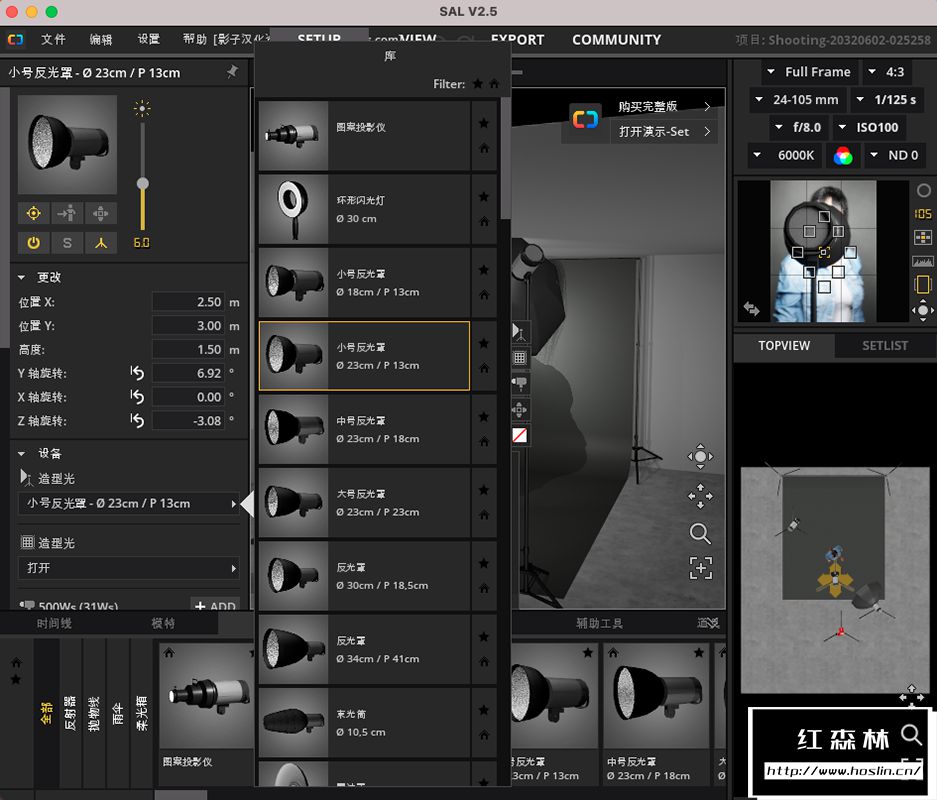This screenshot has width=937, height=800.
Task: Pin the light properties panel
Action: pyautogui.click(x=232, y=72)
